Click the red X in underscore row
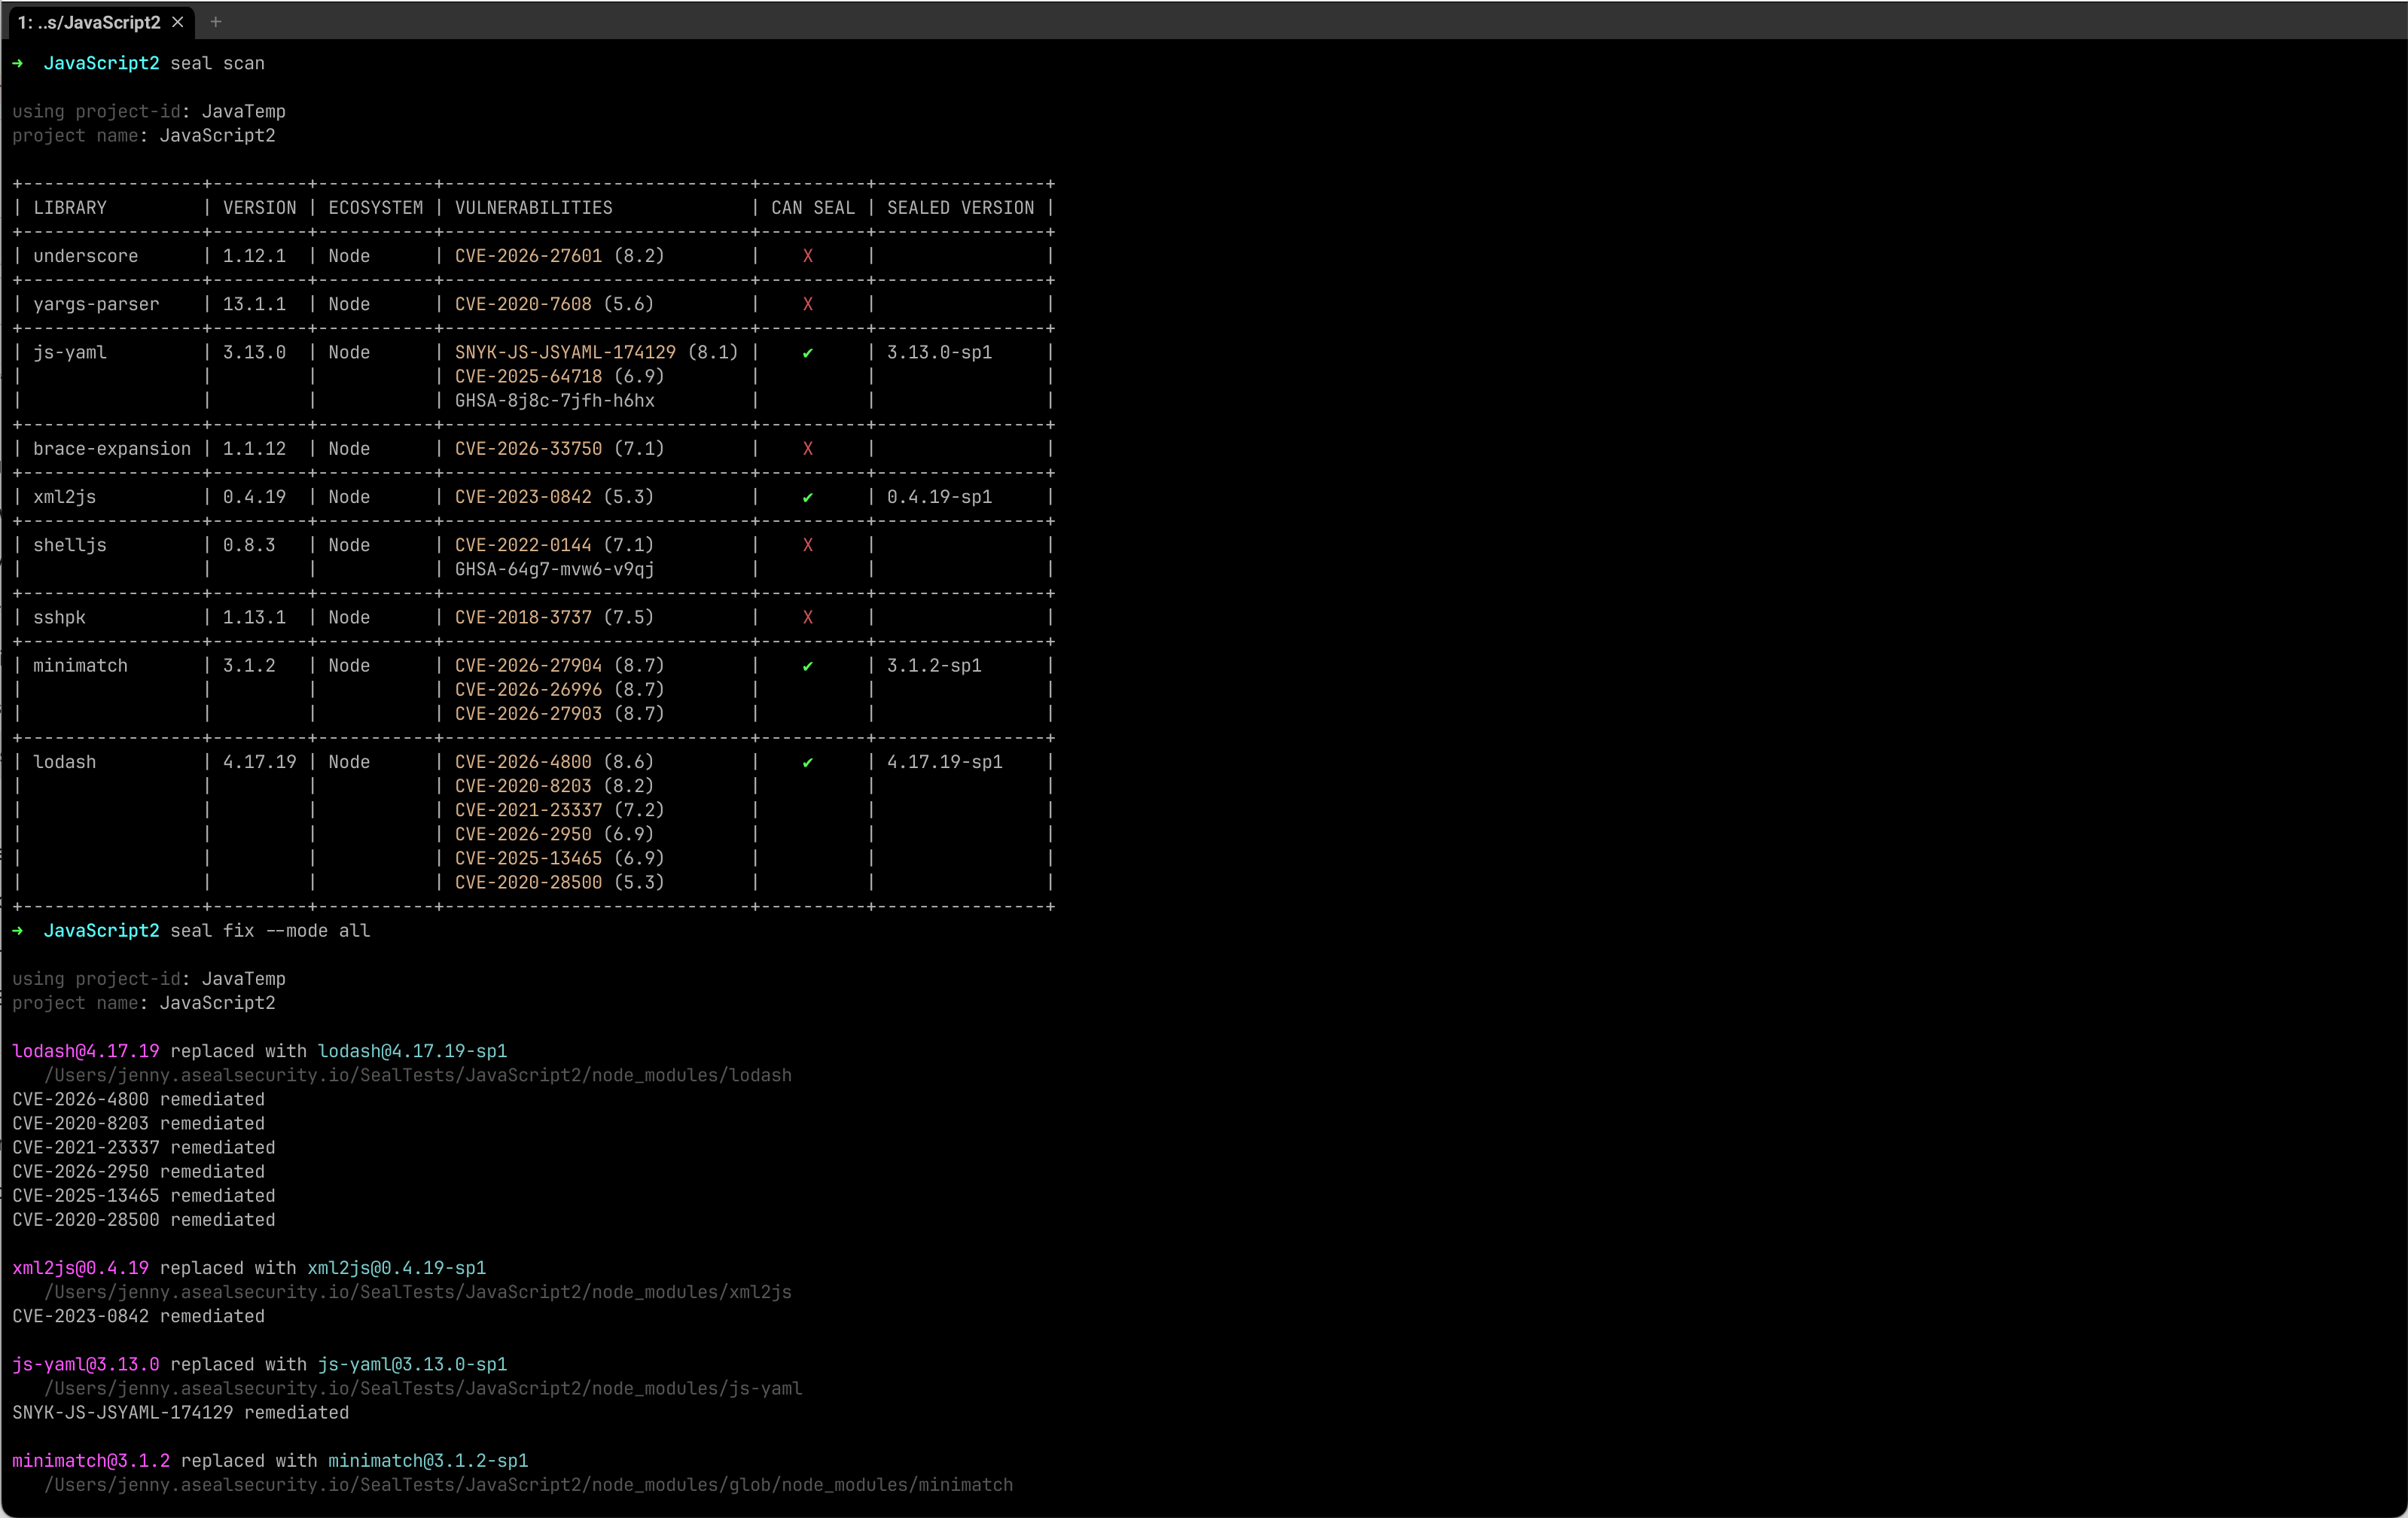Viewport: 2408px width, 1518px height. (x=808, y=256)
